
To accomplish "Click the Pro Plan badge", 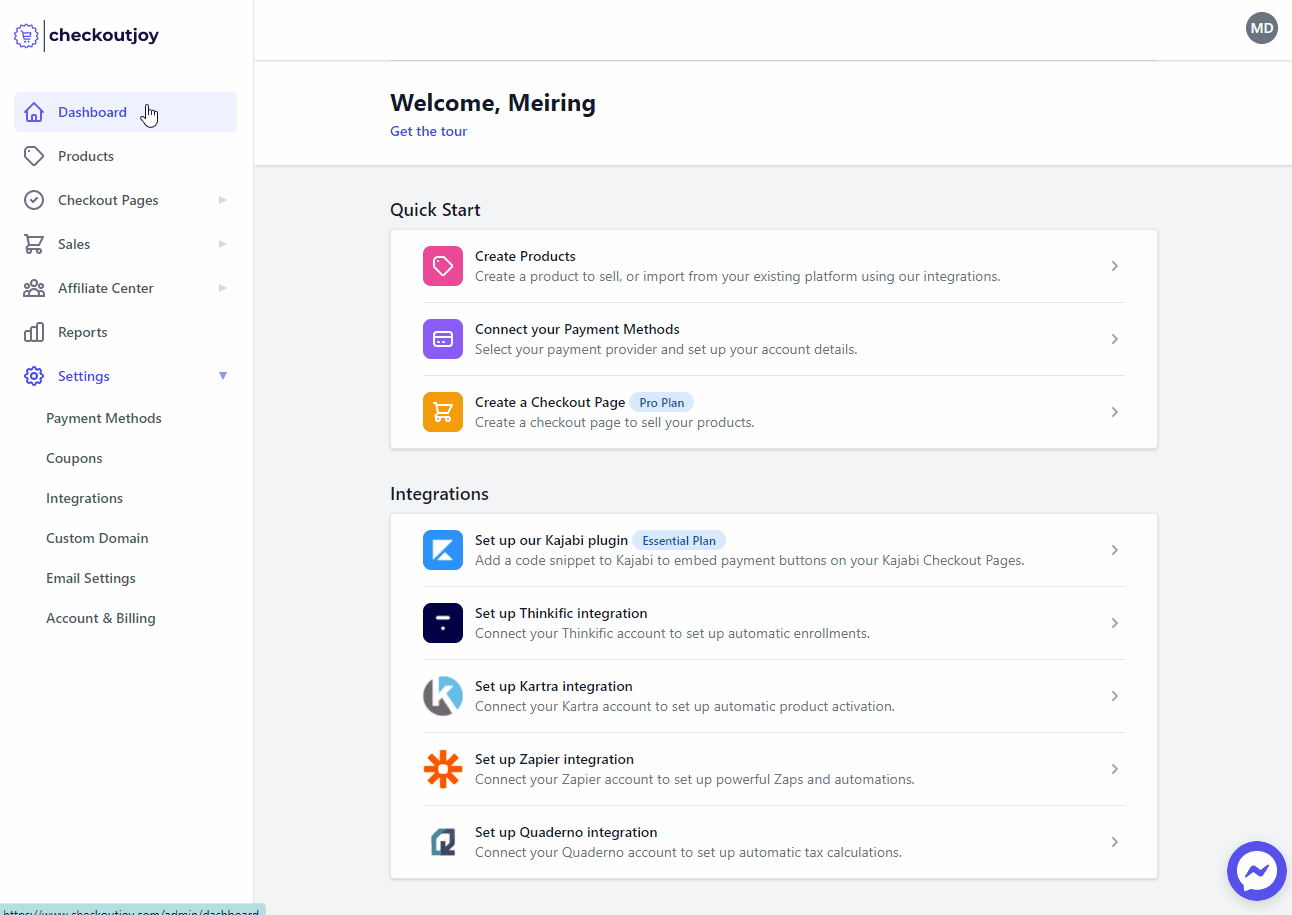I will 662,402.
